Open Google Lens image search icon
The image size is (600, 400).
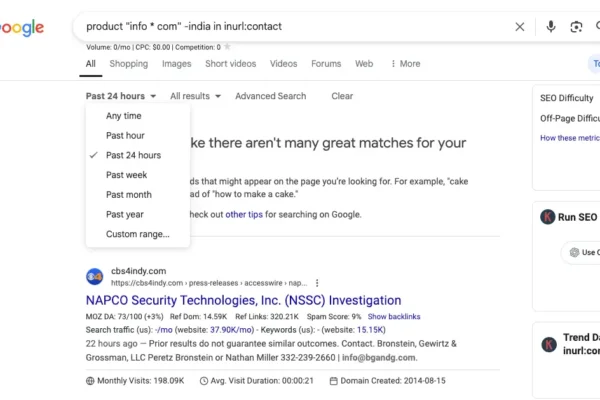click(576, 27)
